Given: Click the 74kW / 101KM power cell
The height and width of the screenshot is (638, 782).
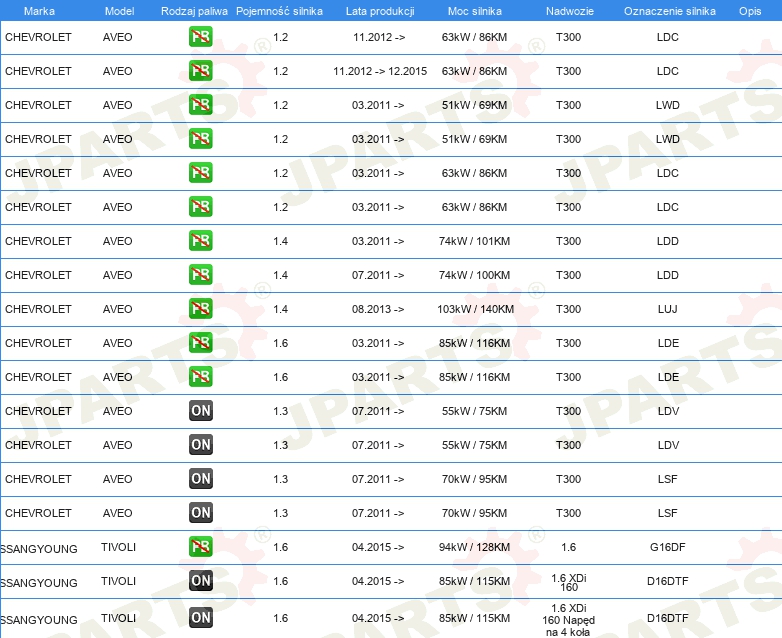Looking at the screenshot, I should 474,241.
